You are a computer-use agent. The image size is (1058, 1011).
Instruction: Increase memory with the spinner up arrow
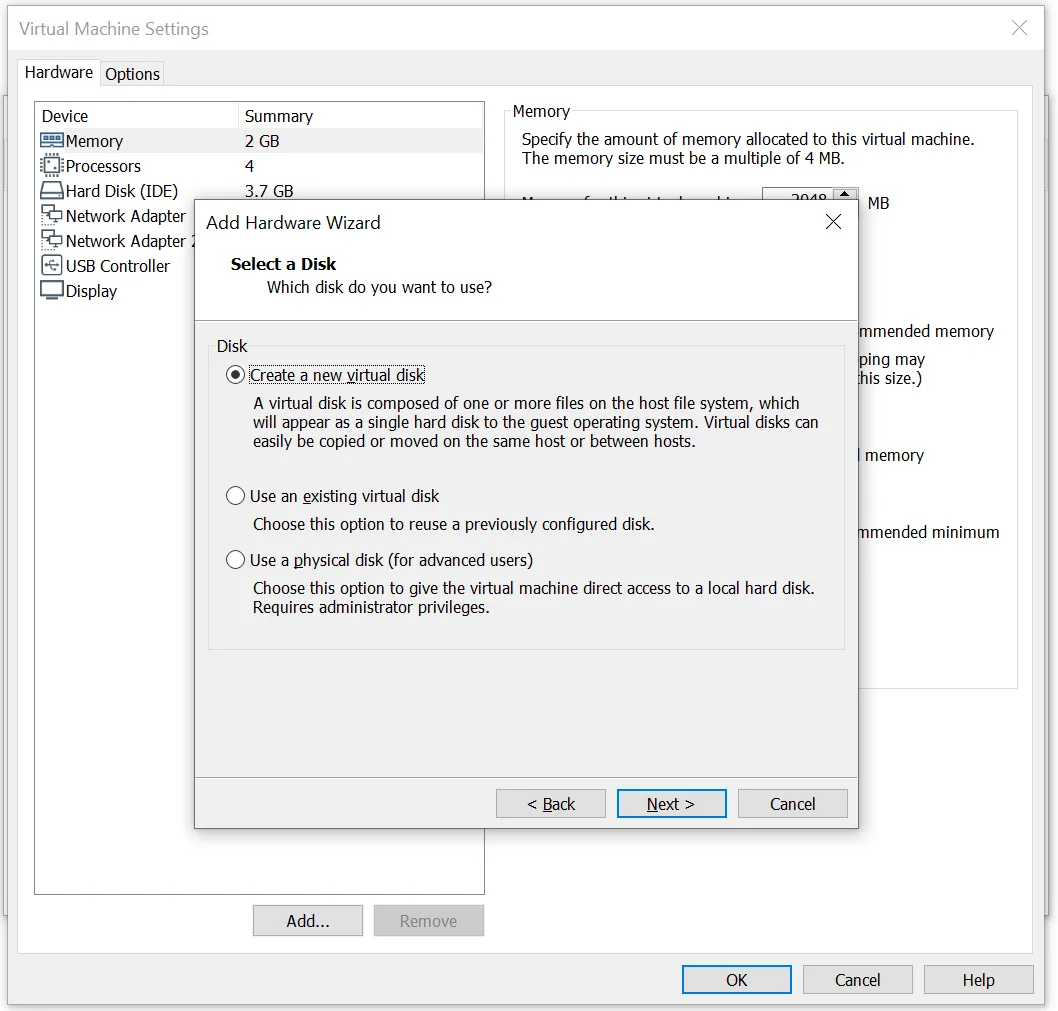pos(846,194)
